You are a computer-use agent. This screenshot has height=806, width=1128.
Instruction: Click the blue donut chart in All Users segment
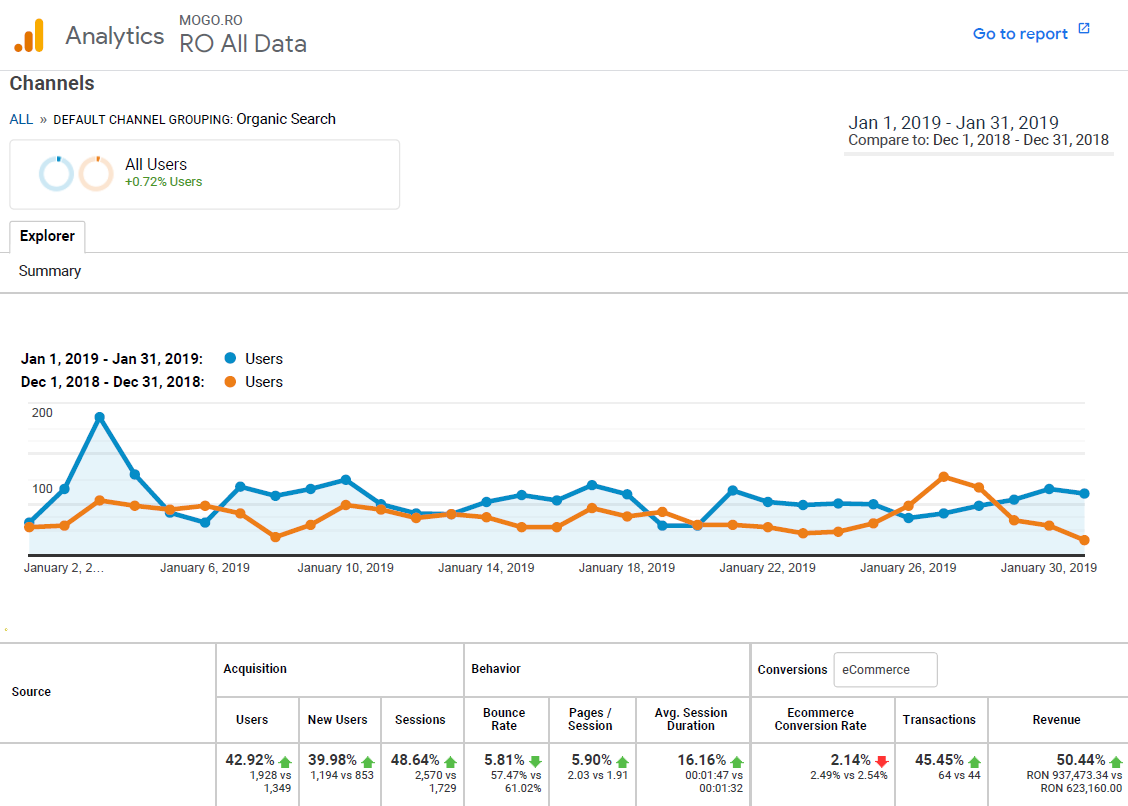pos(56,172)
